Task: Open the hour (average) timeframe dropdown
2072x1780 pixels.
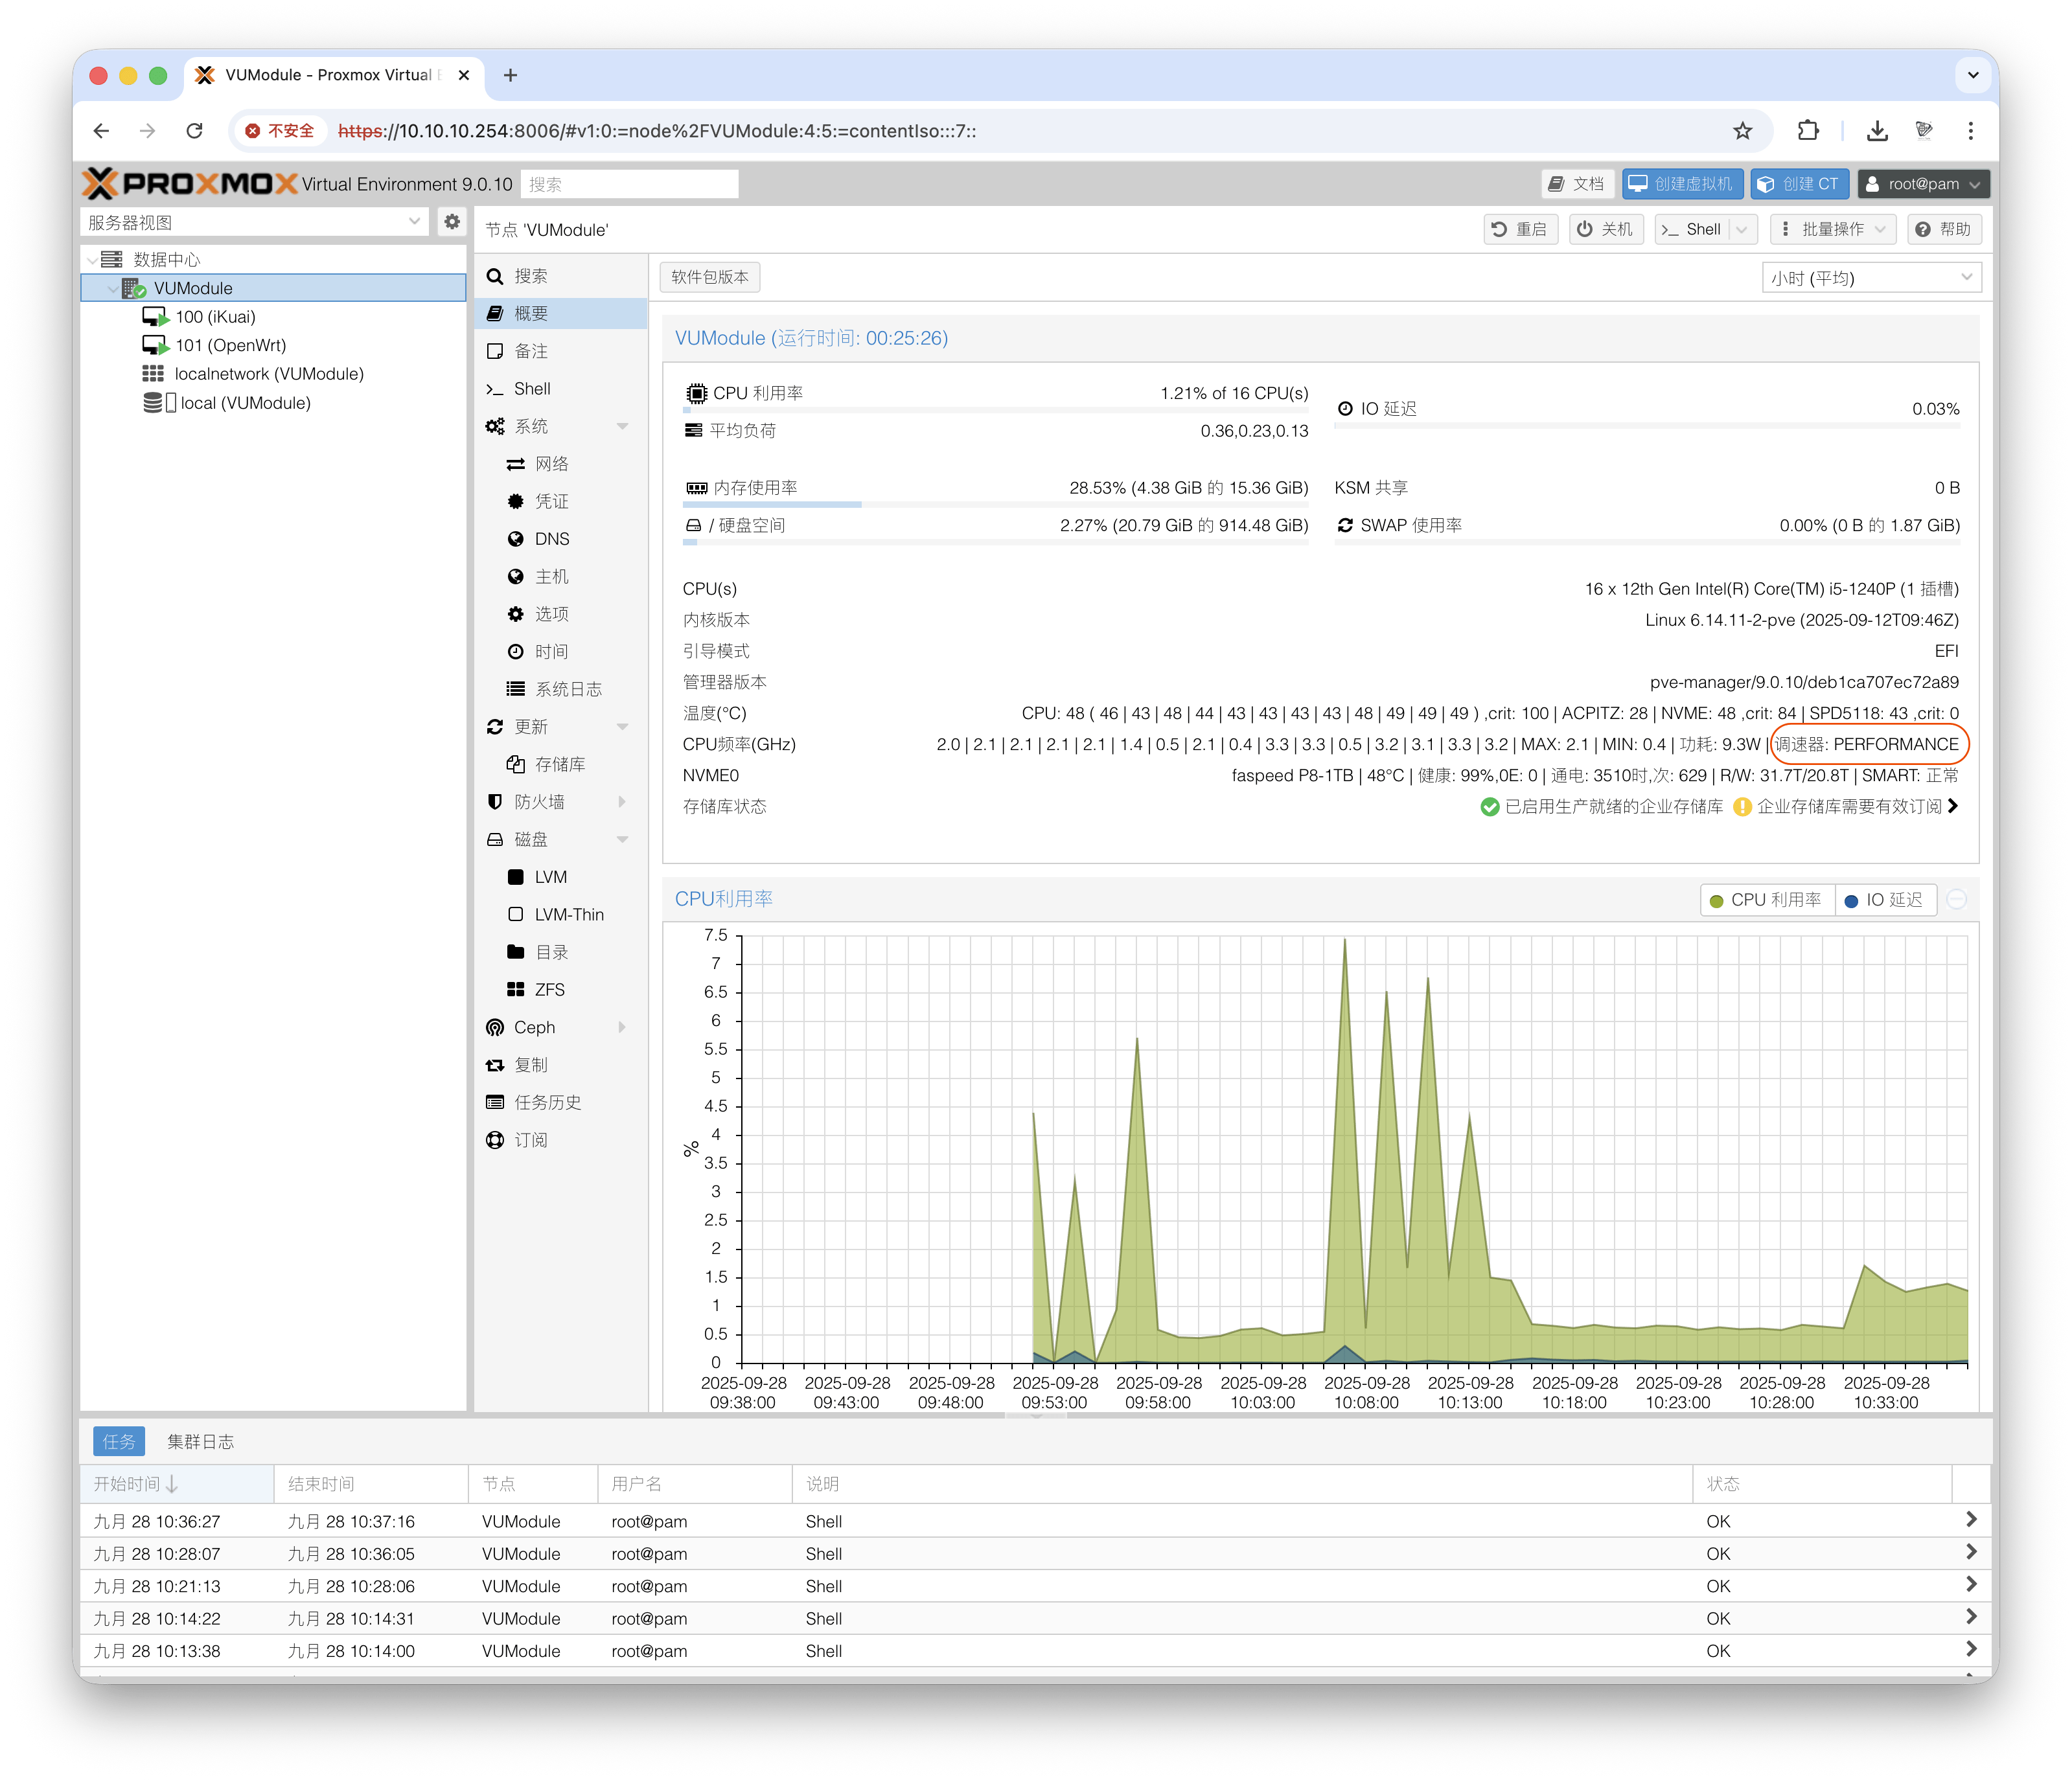Action: (1870, 278)
